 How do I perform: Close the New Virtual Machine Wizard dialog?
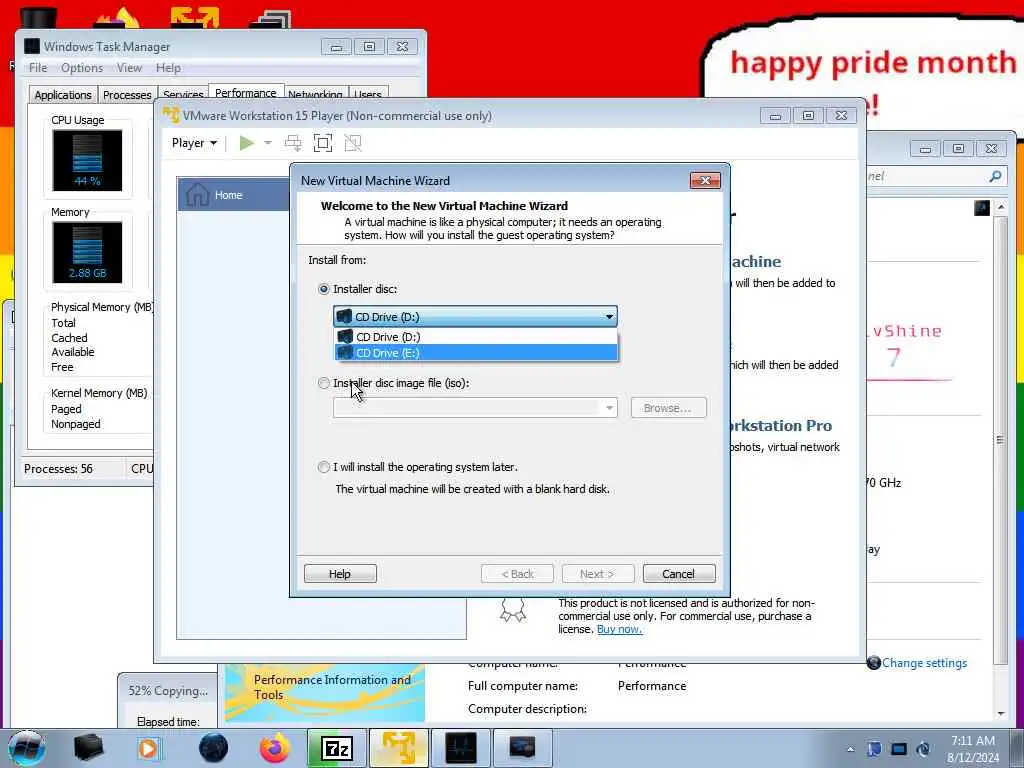tap(705, 180)
